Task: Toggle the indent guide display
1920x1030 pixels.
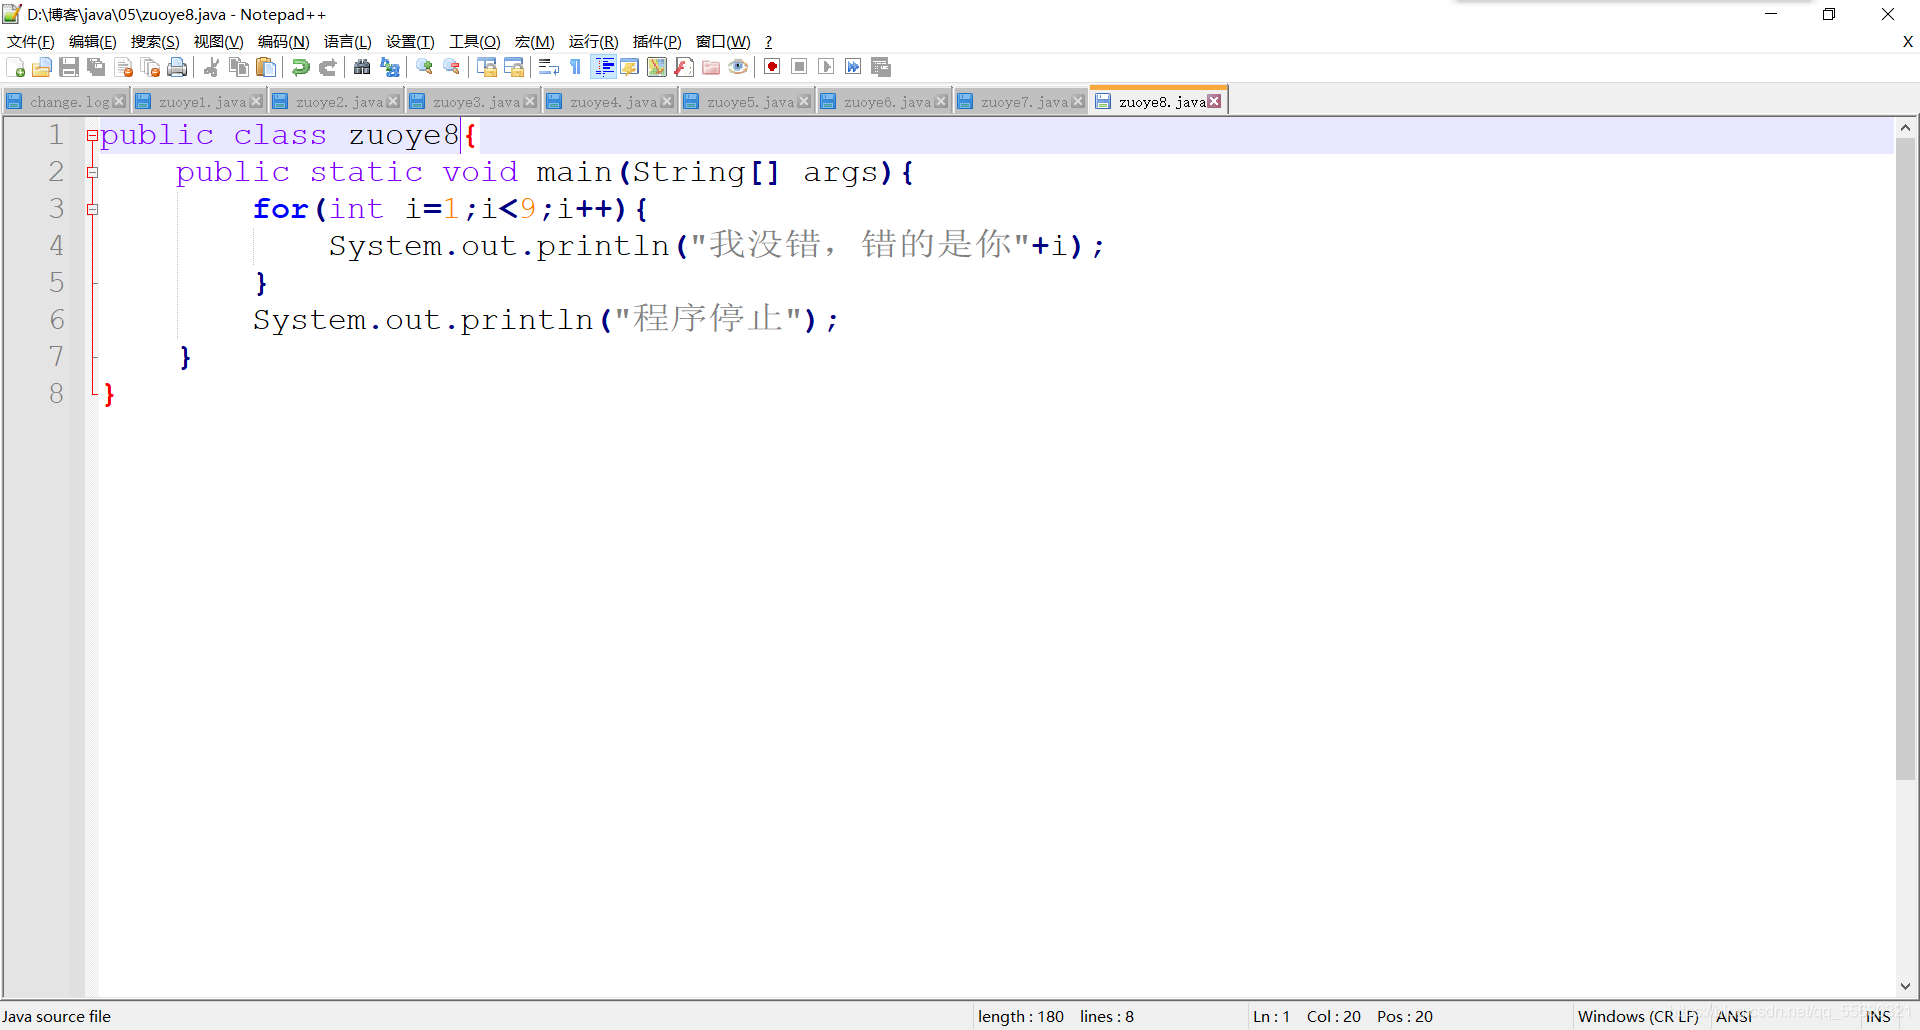Action: coord(604,67)
